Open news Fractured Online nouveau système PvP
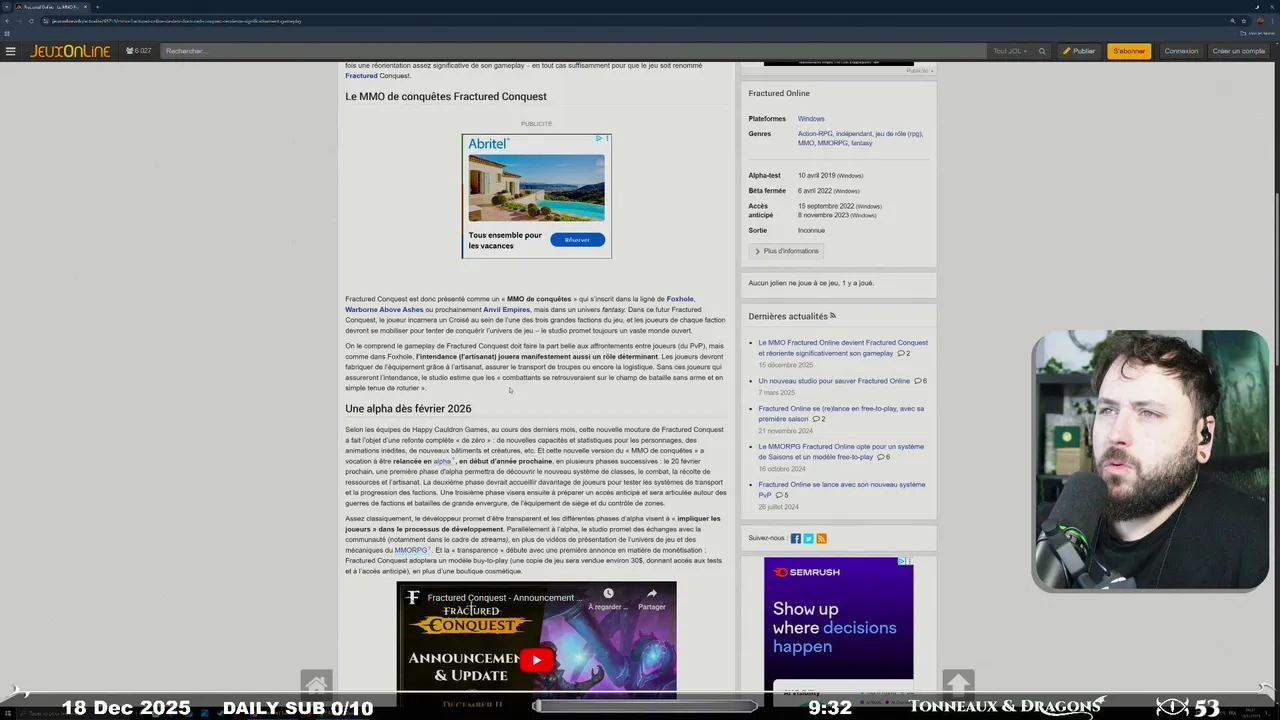The image size is (1280, 720). pos(841,489)
